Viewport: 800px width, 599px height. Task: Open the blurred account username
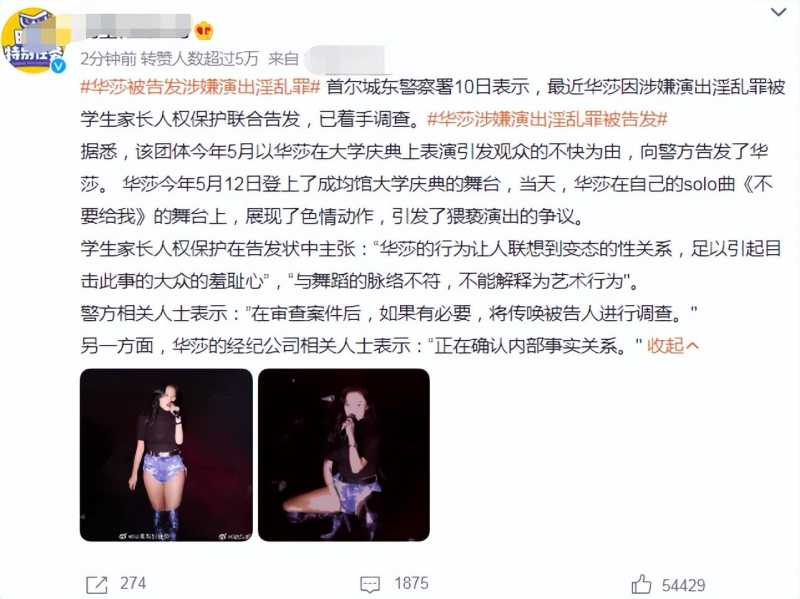pos(135,27)
